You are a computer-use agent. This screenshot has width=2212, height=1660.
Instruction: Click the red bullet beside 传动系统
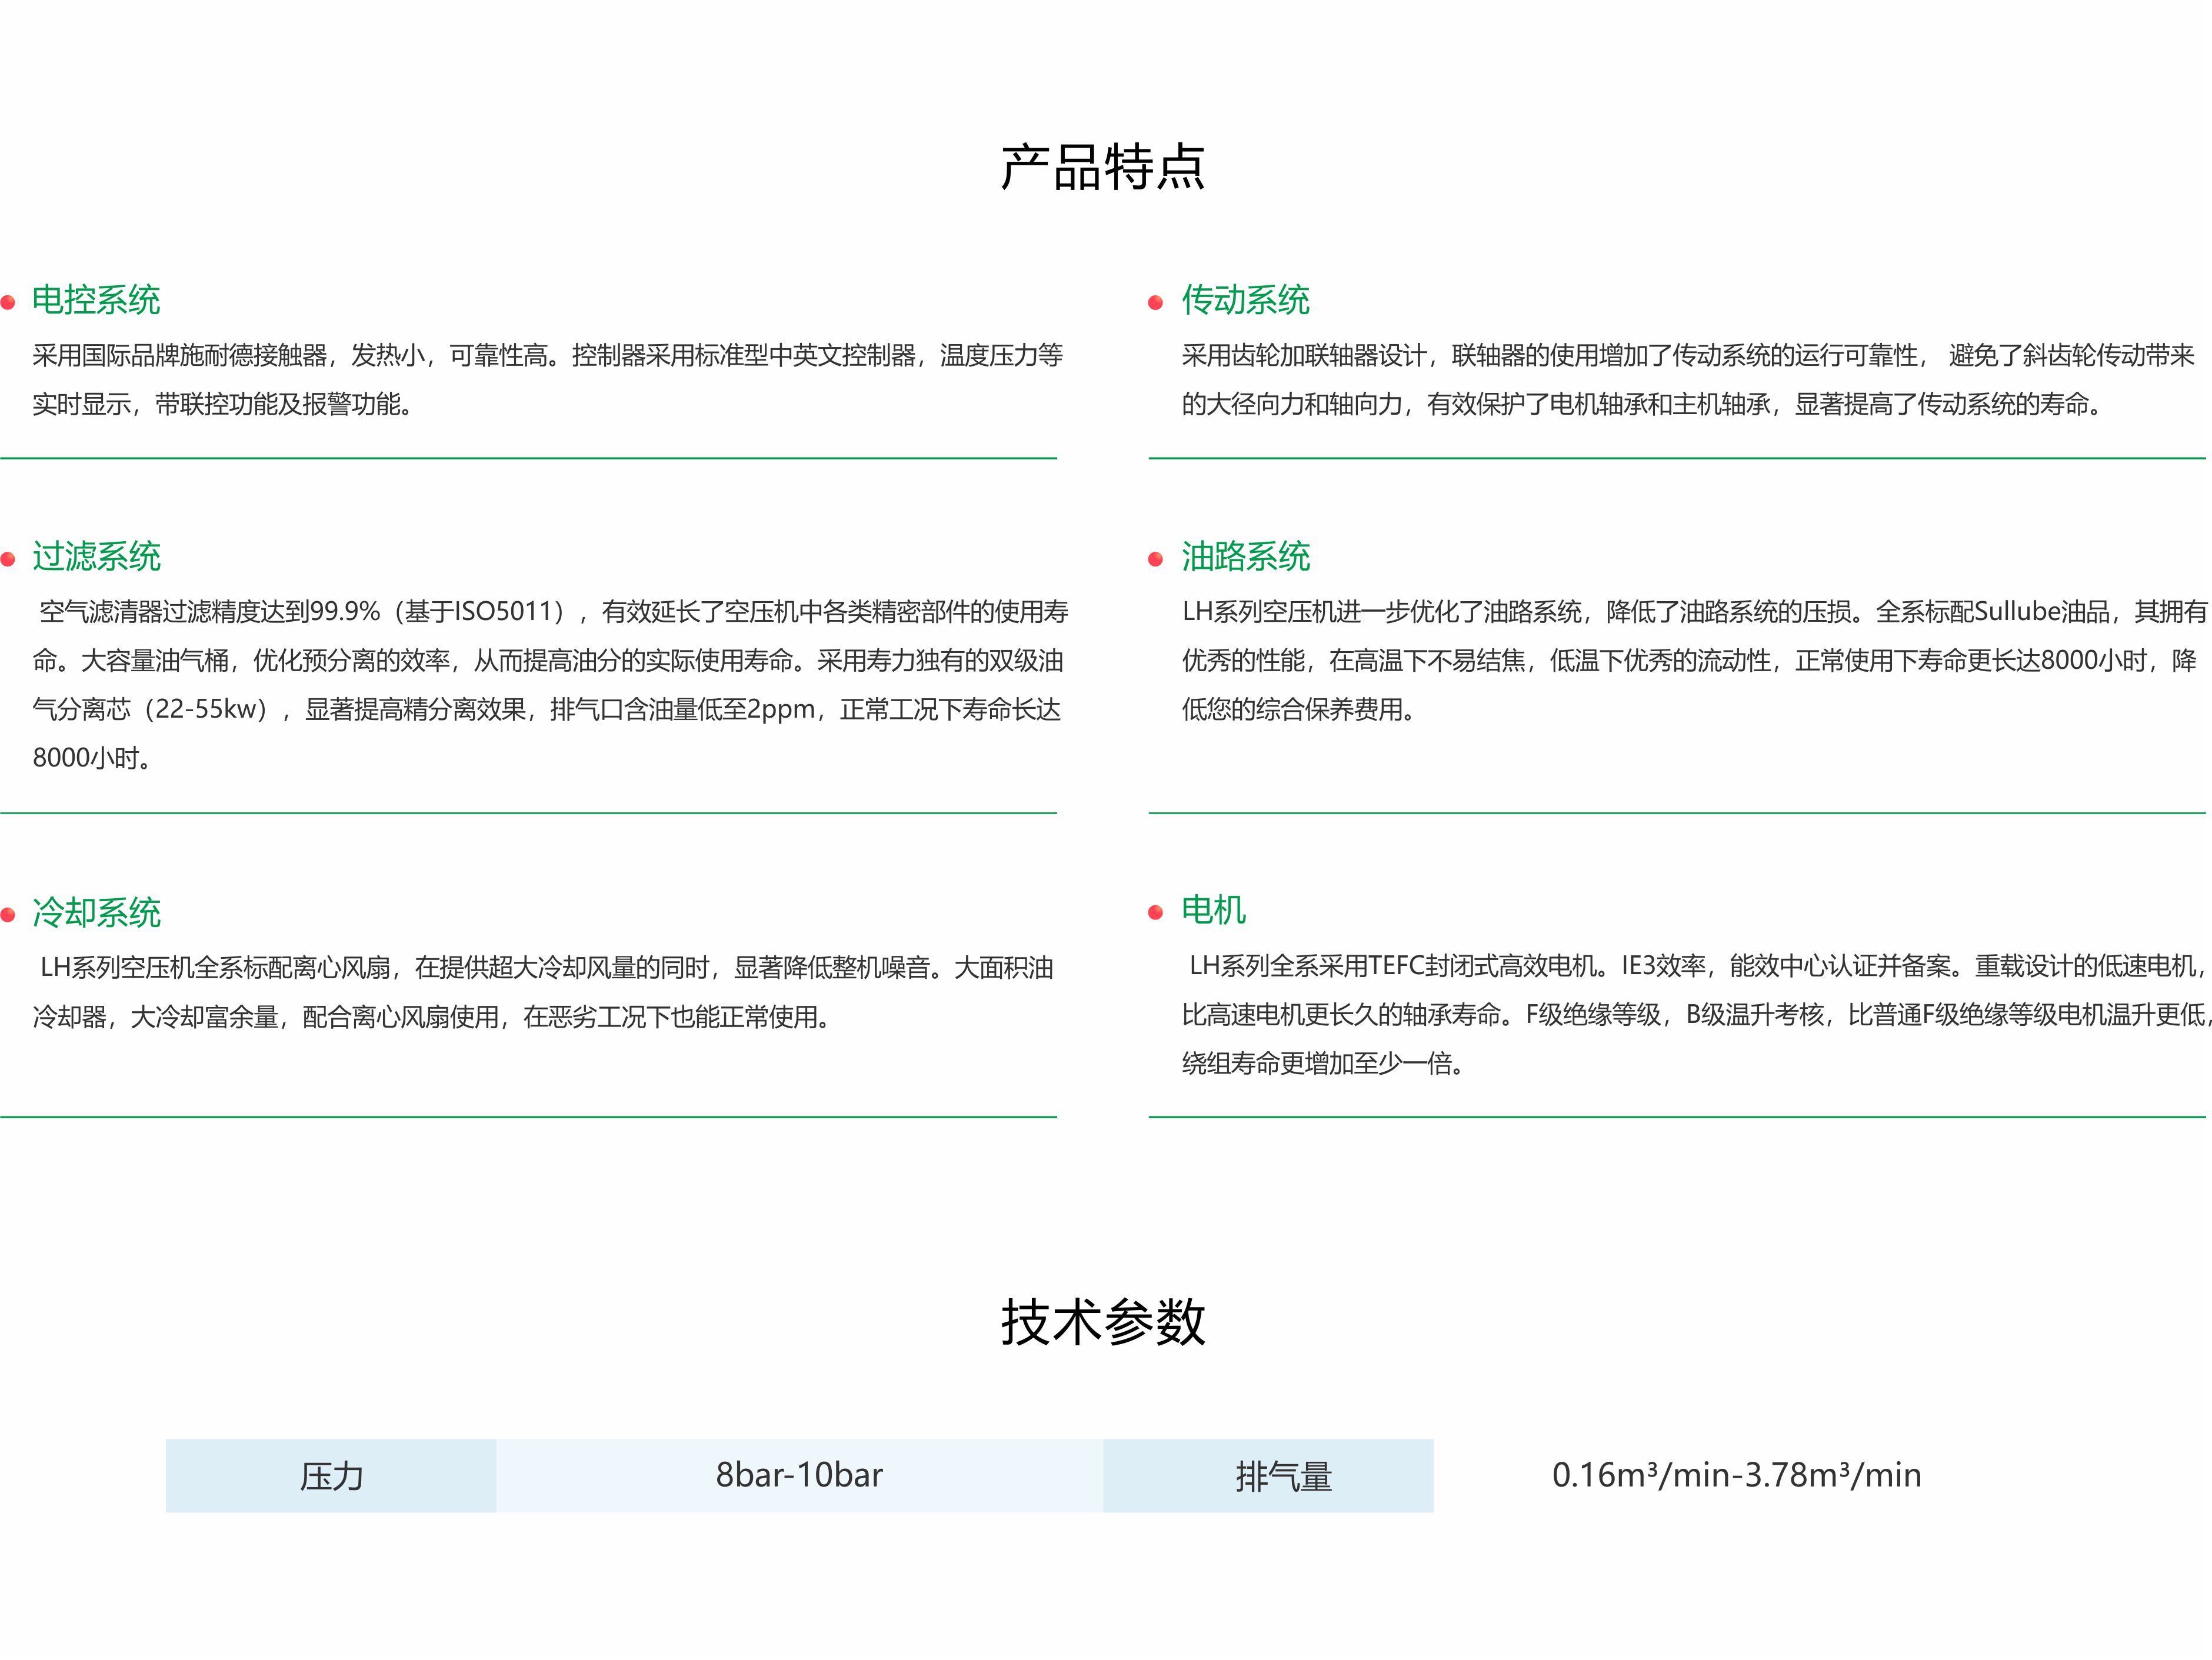(1155, 302)
